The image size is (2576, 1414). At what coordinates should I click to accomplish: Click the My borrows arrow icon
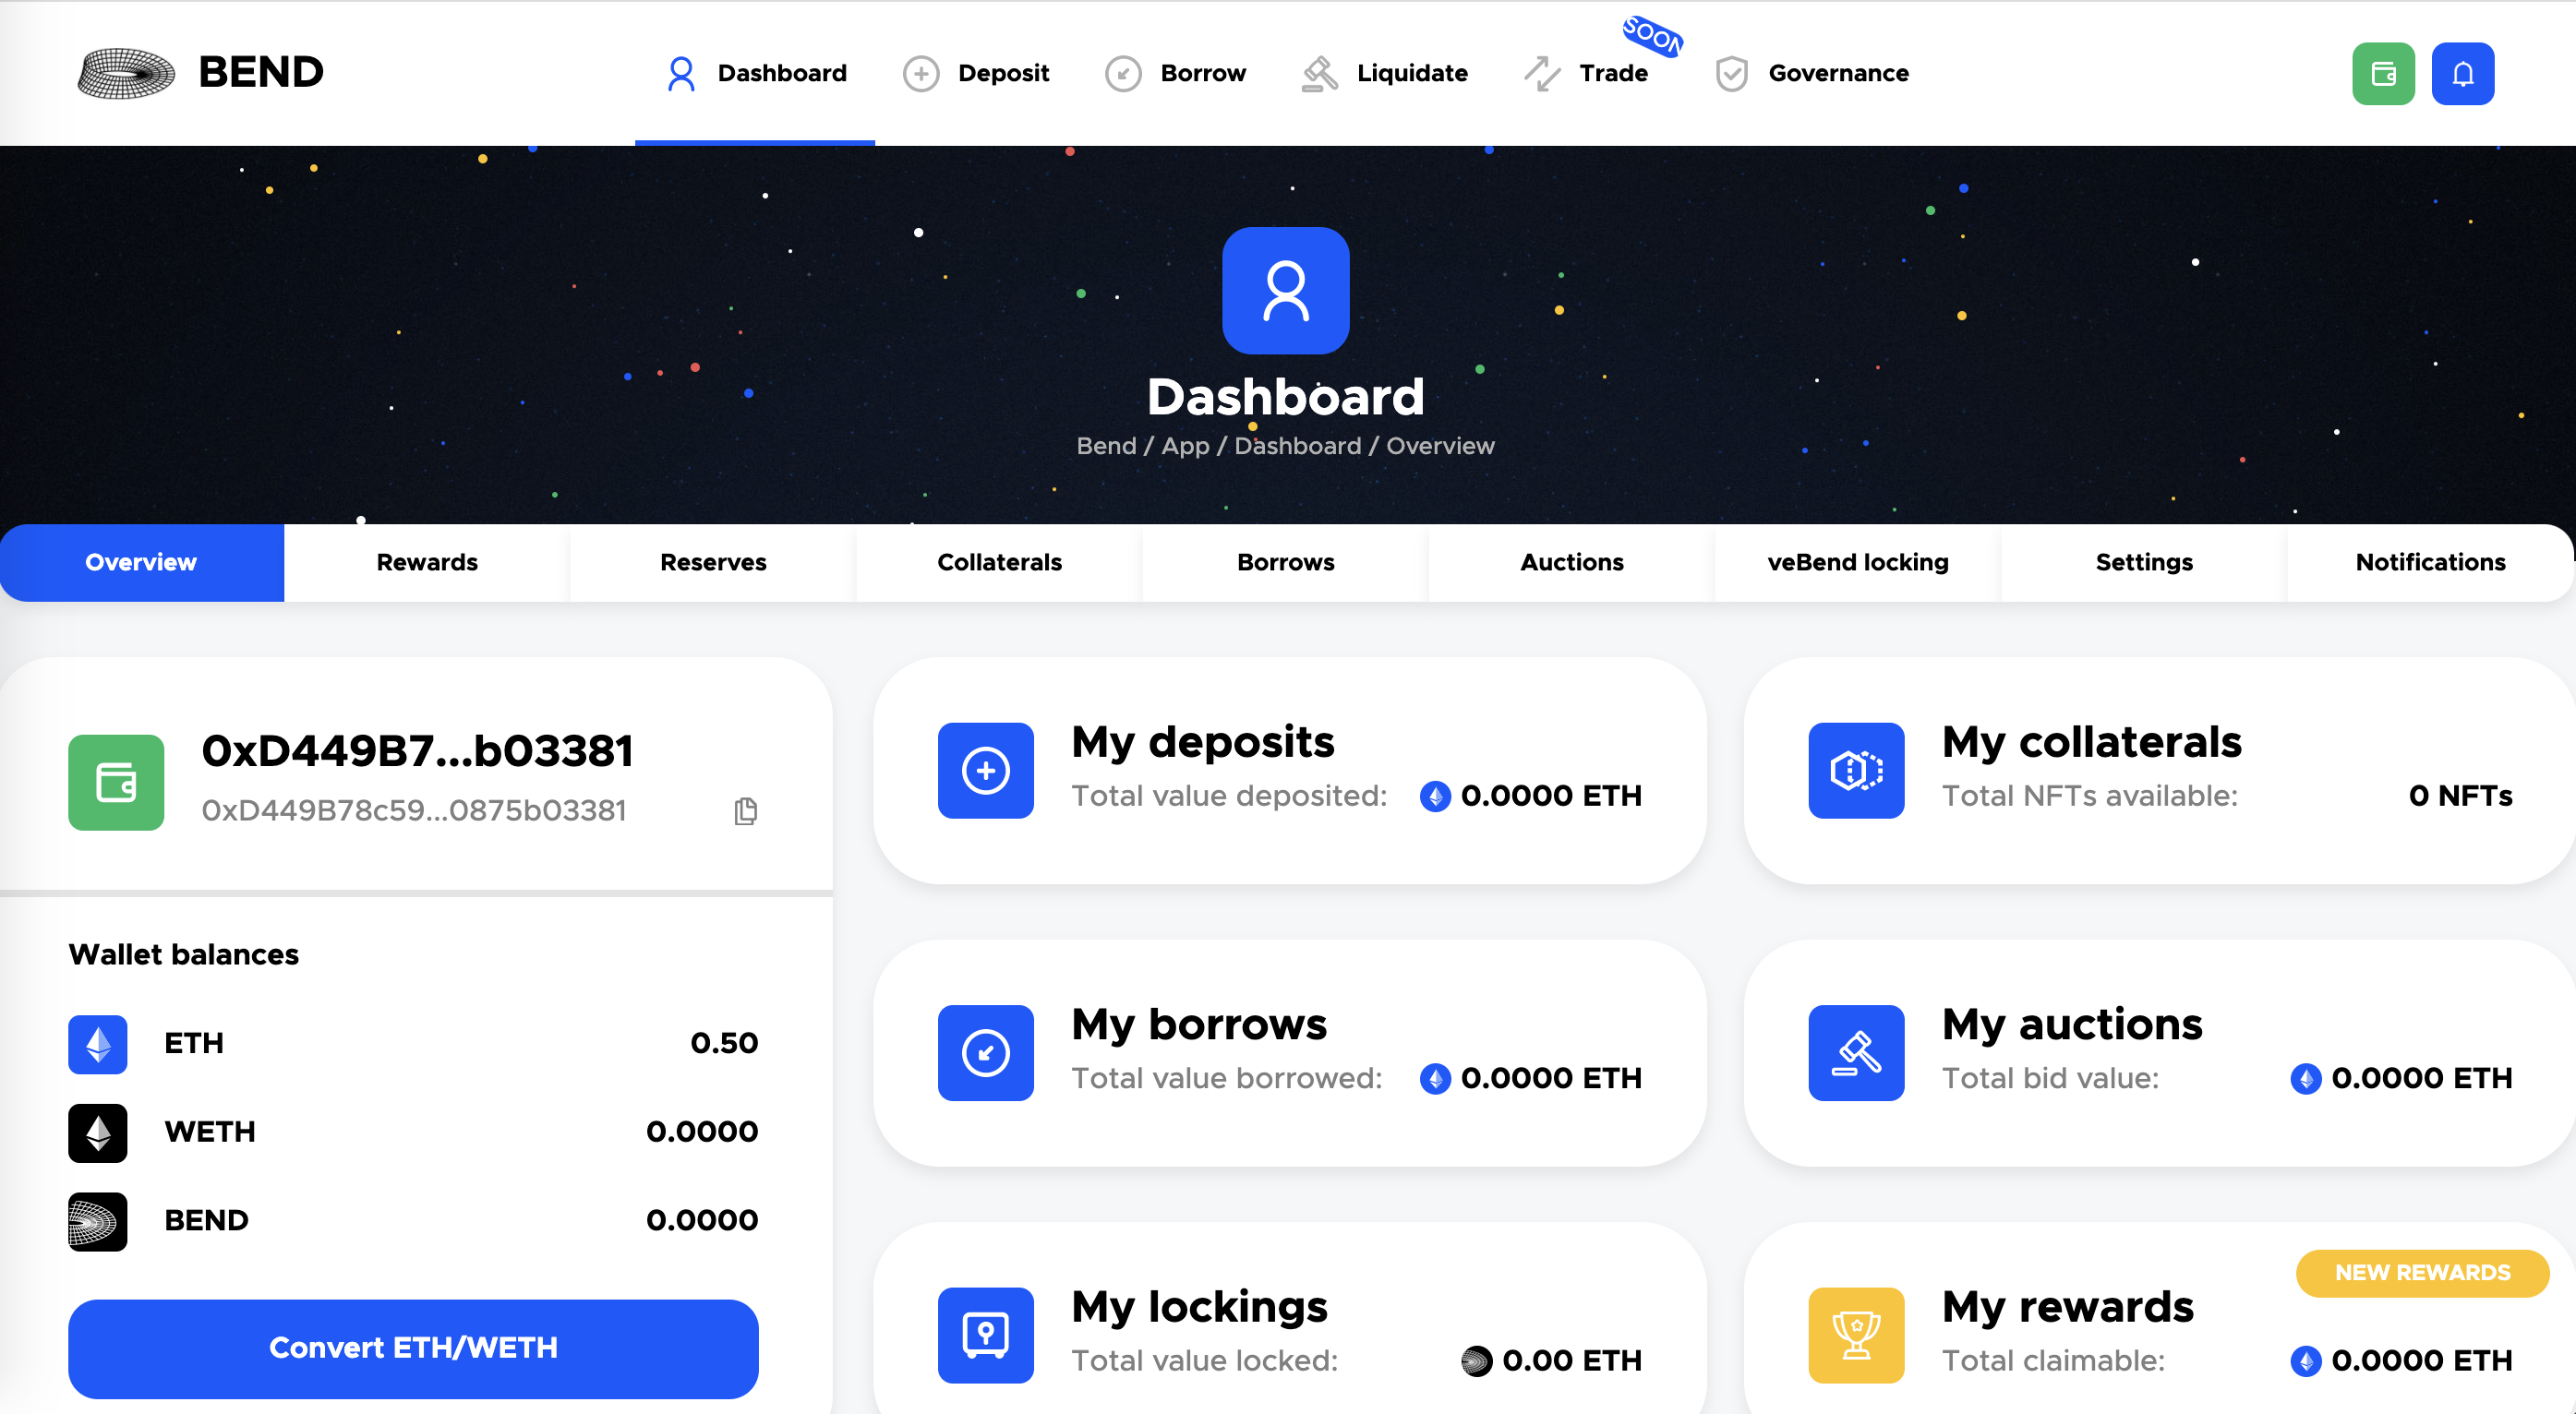click(x=985, y=1052)
